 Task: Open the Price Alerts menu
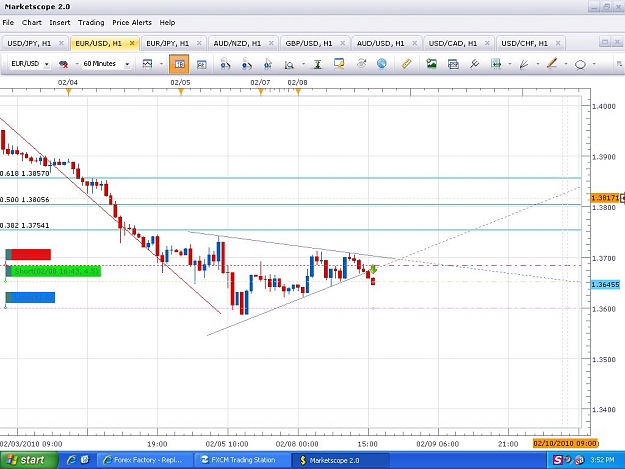tap(132, 23)
